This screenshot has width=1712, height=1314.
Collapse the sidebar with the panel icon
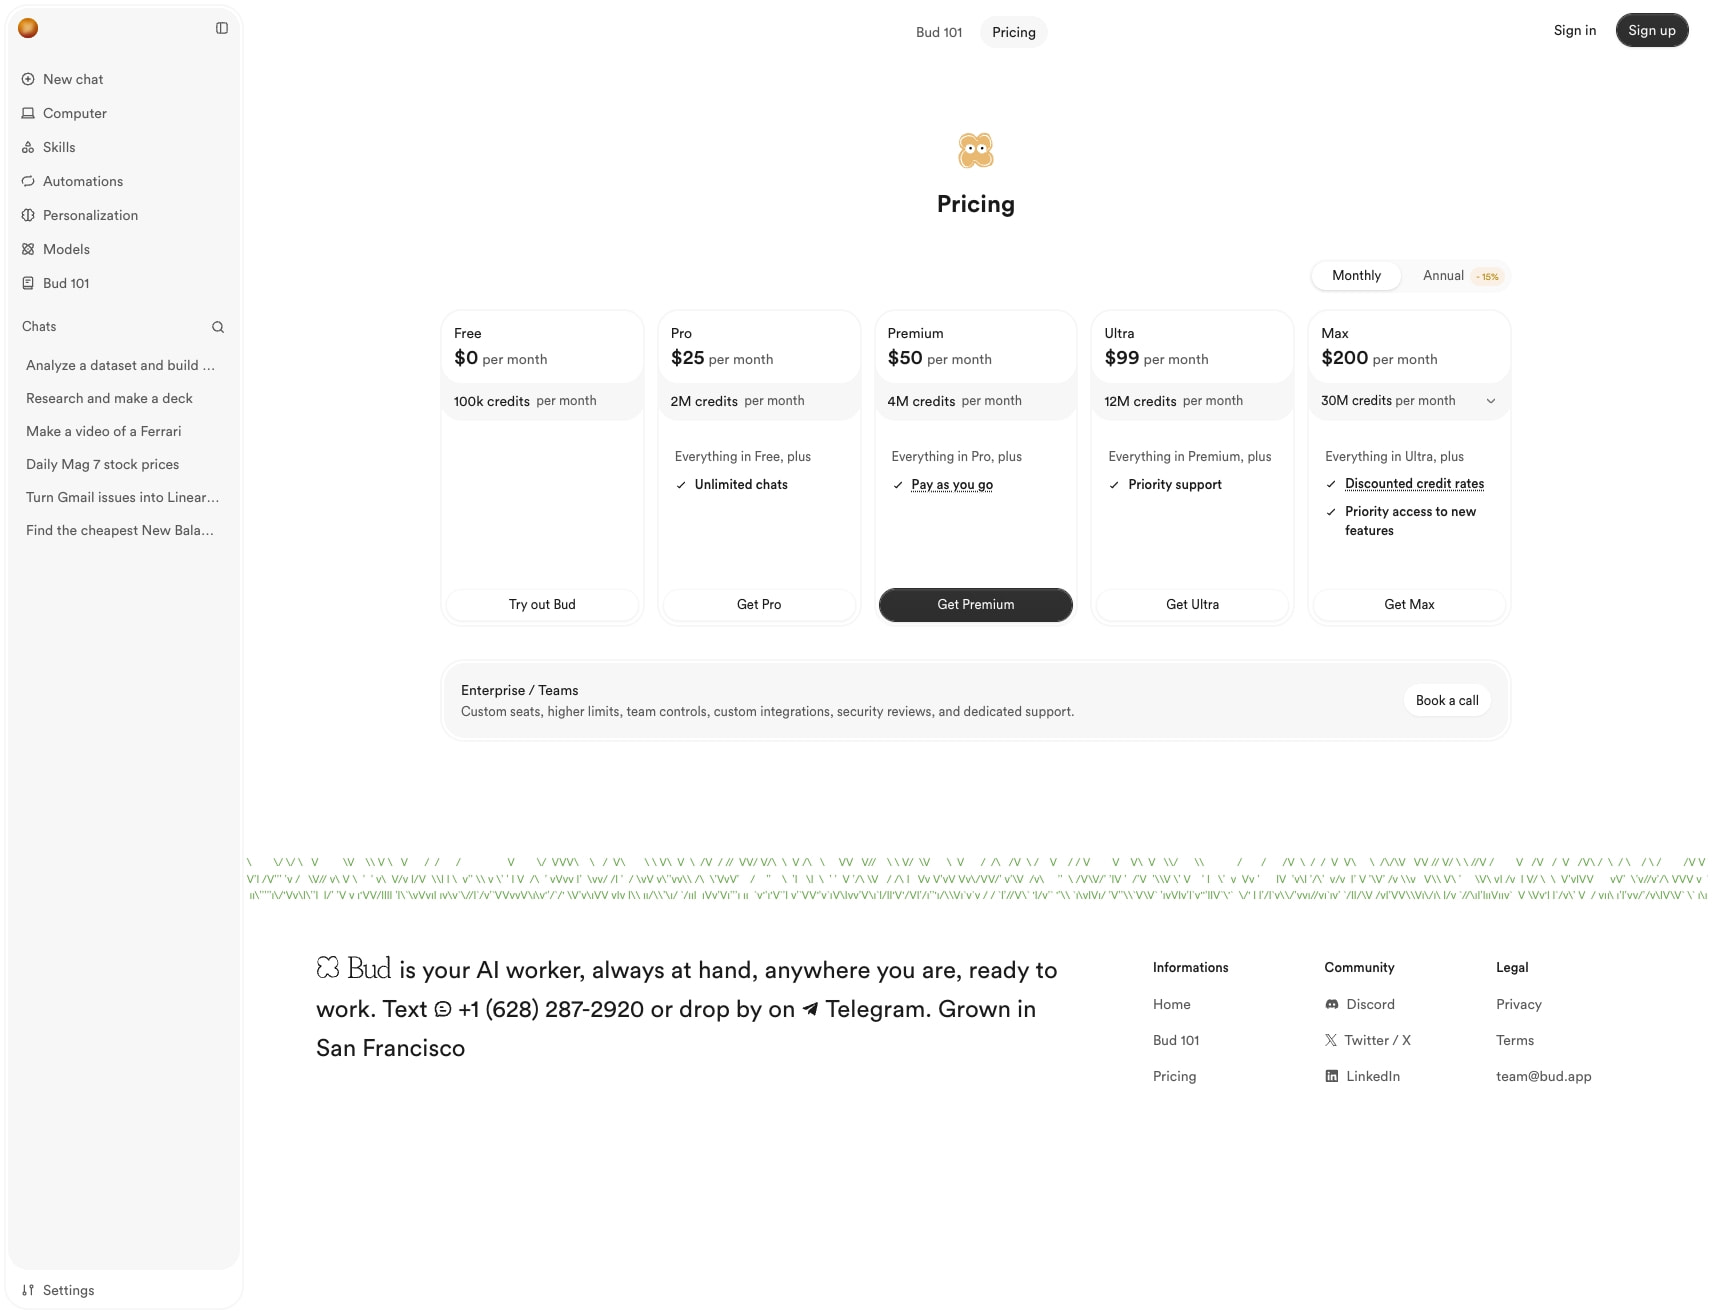coord(222,28)
